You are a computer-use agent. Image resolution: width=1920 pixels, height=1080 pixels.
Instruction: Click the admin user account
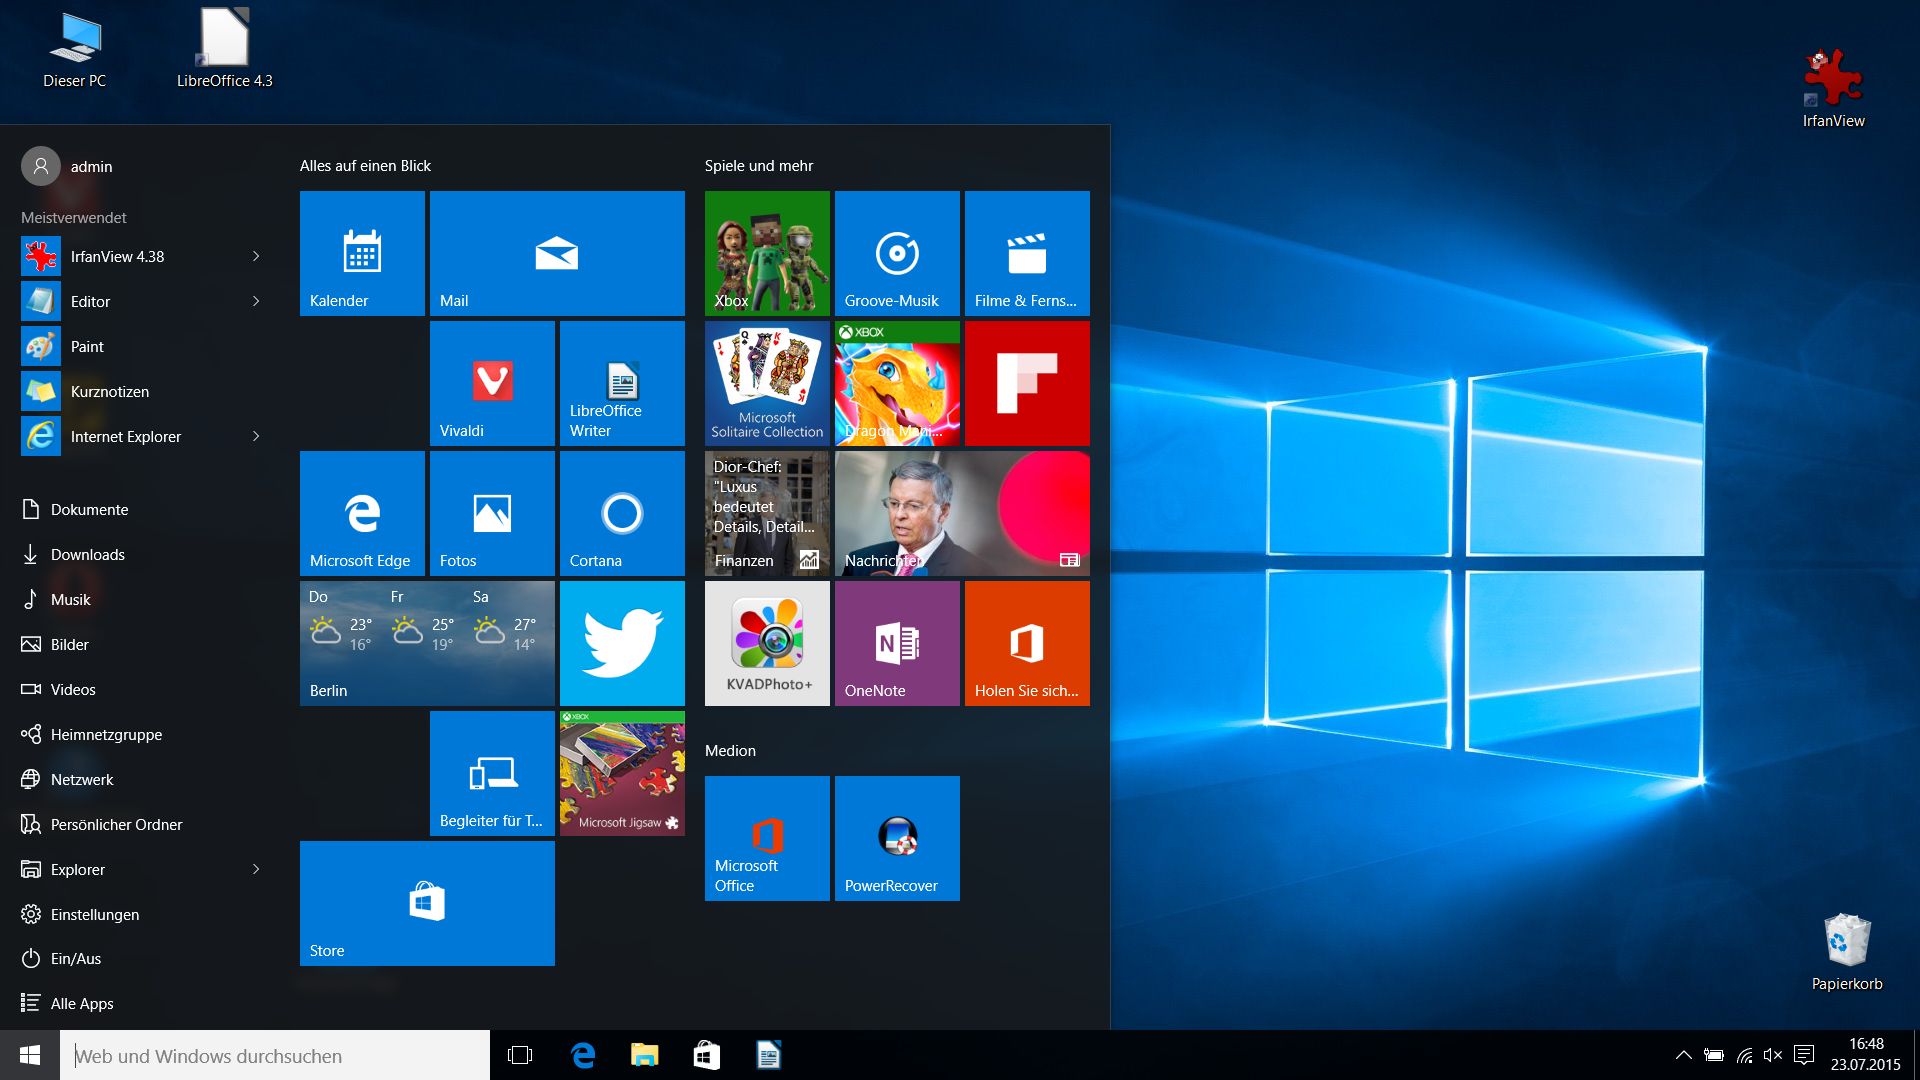pos(67,167)
